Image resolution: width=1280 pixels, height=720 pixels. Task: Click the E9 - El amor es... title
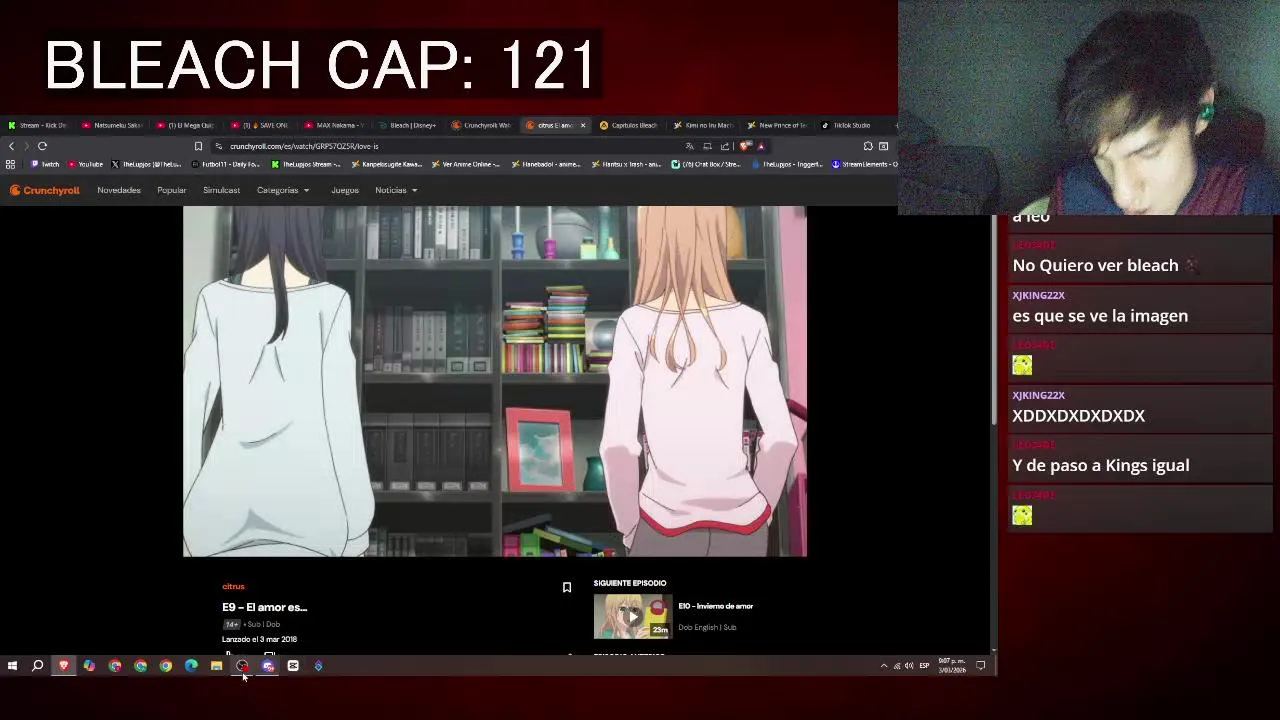coord(264,607)
